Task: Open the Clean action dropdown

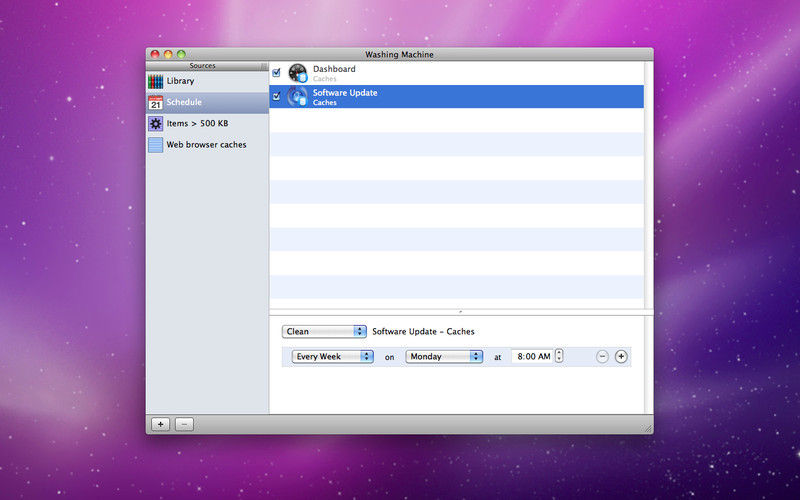Action: [x=324, y=332]
